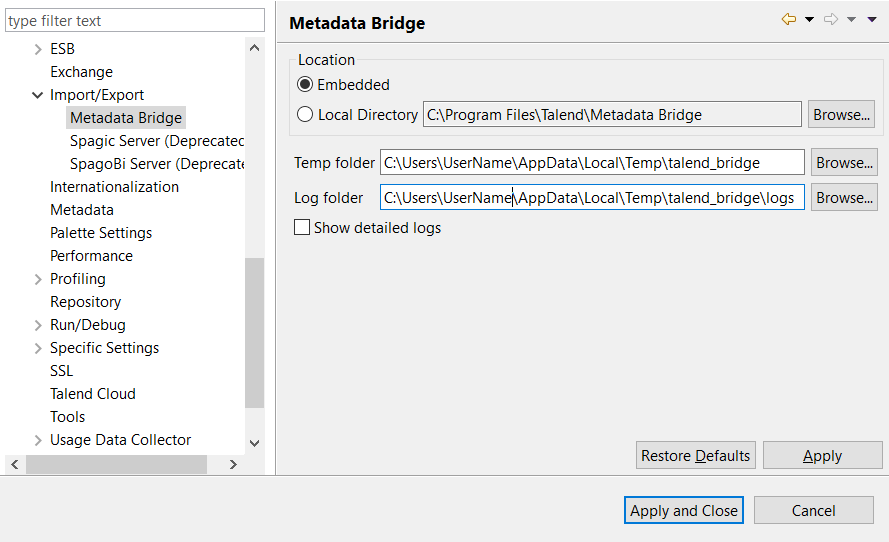Viewport: 889px width, 542px height.
Task: Open the Talend Cloud preferences page
Action: point(93,394)
